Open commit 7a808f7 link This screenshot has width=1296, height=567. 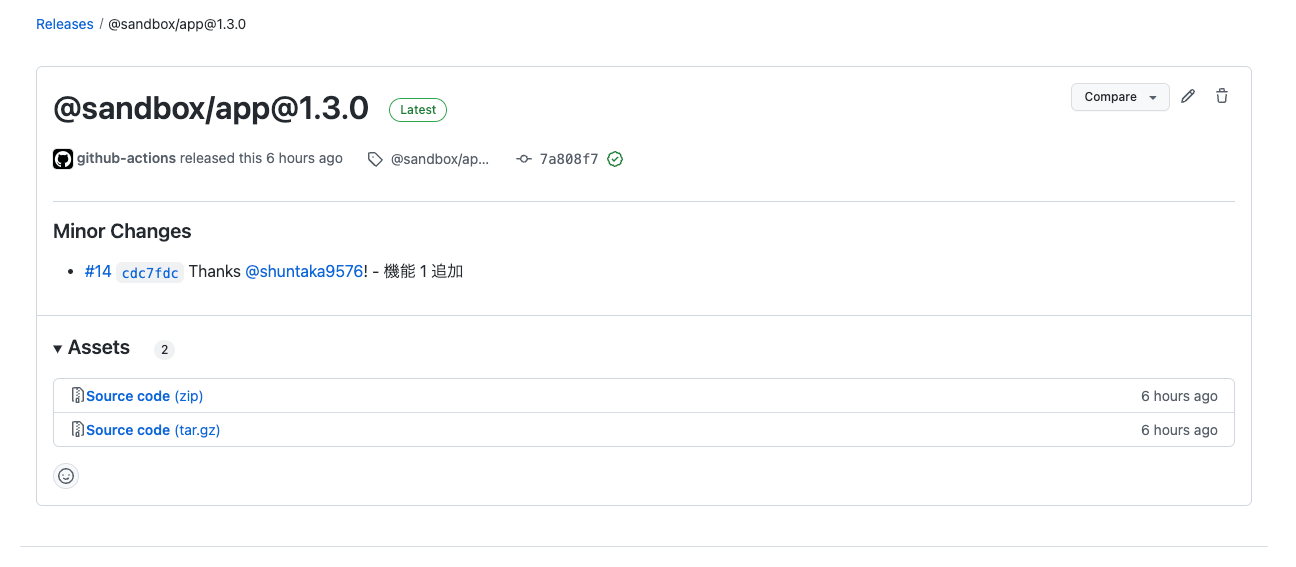[569, 159]
